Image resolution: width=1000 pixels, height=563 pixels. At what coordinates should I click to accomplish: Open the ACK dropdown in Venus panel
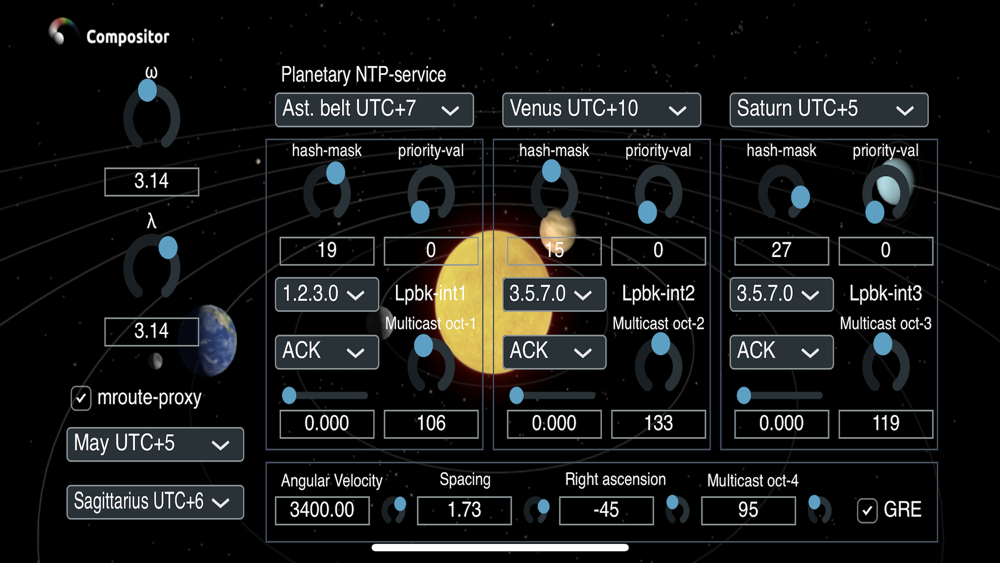554,352
